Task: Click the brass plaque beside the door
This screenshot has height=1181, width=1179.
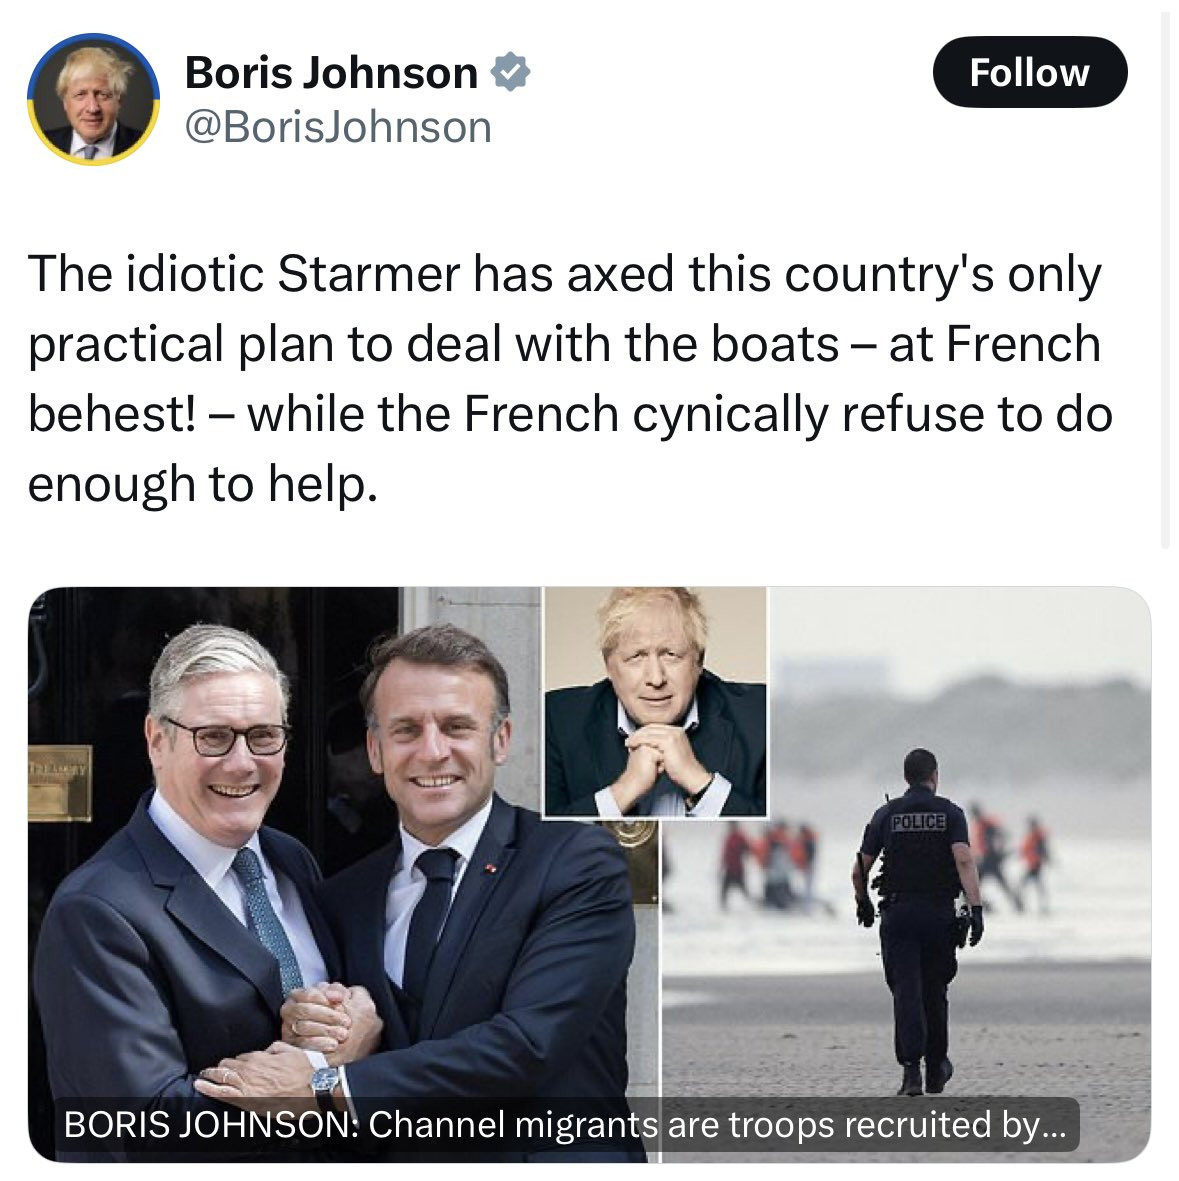Action: coord(60,783)
